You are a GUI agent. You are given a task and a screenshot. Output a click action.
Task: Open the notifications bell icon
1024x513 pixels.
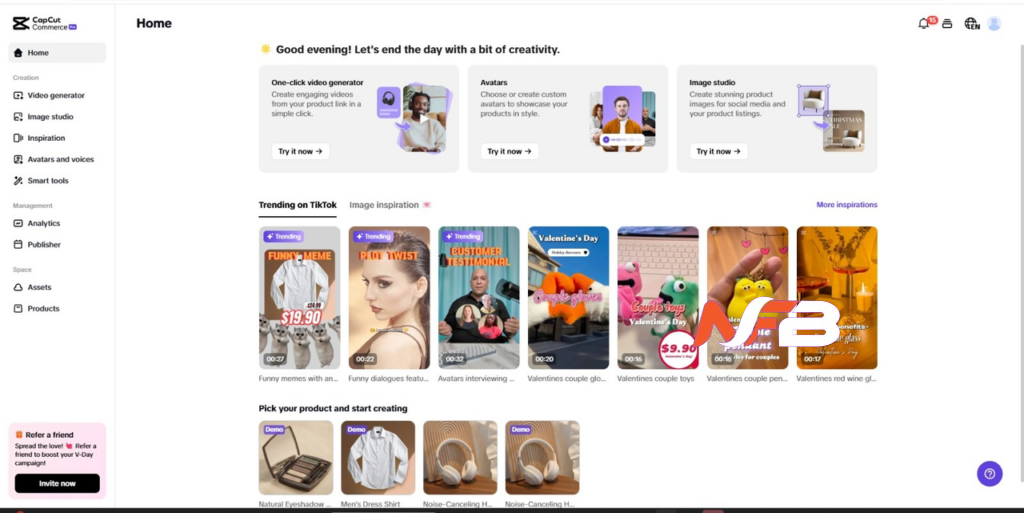[x=923, y=23]
